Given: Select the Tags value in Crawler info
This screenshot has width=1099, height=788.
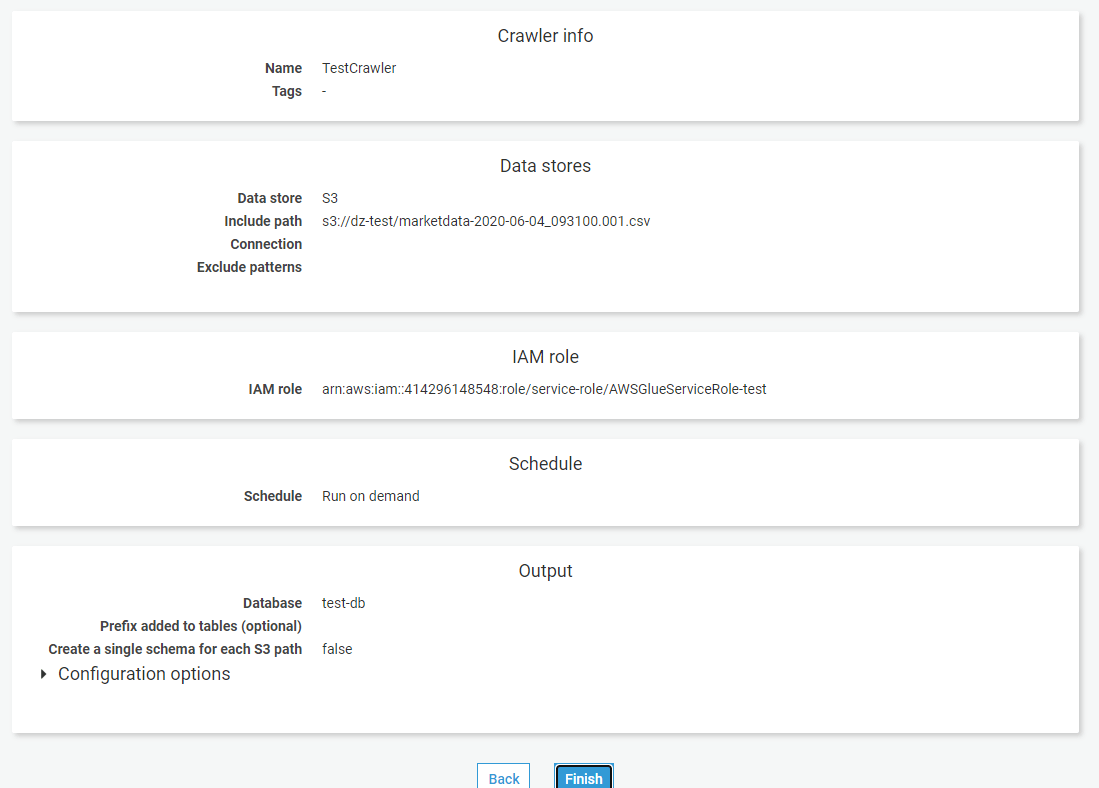Looking at the screenshot, I should coord(323,91).
